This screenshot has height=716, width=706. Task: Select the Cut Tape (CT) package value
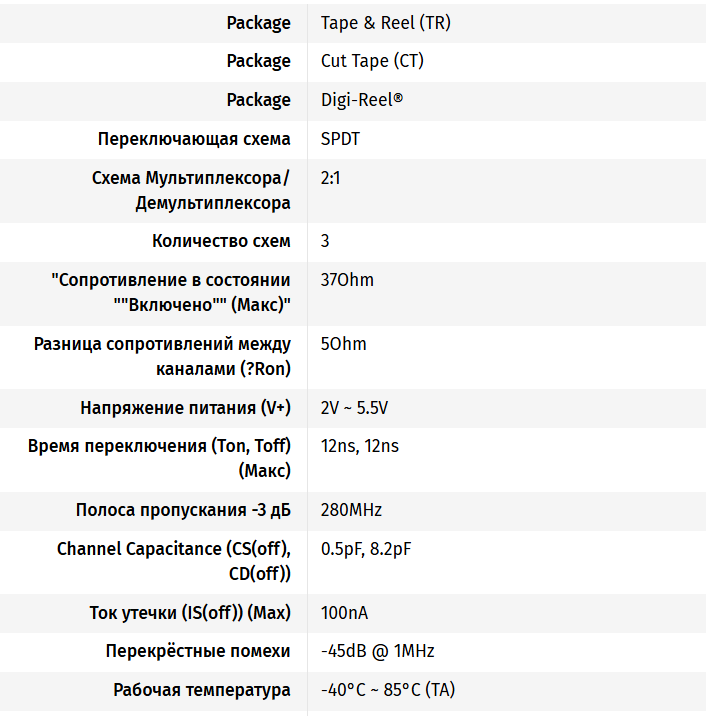372,61
